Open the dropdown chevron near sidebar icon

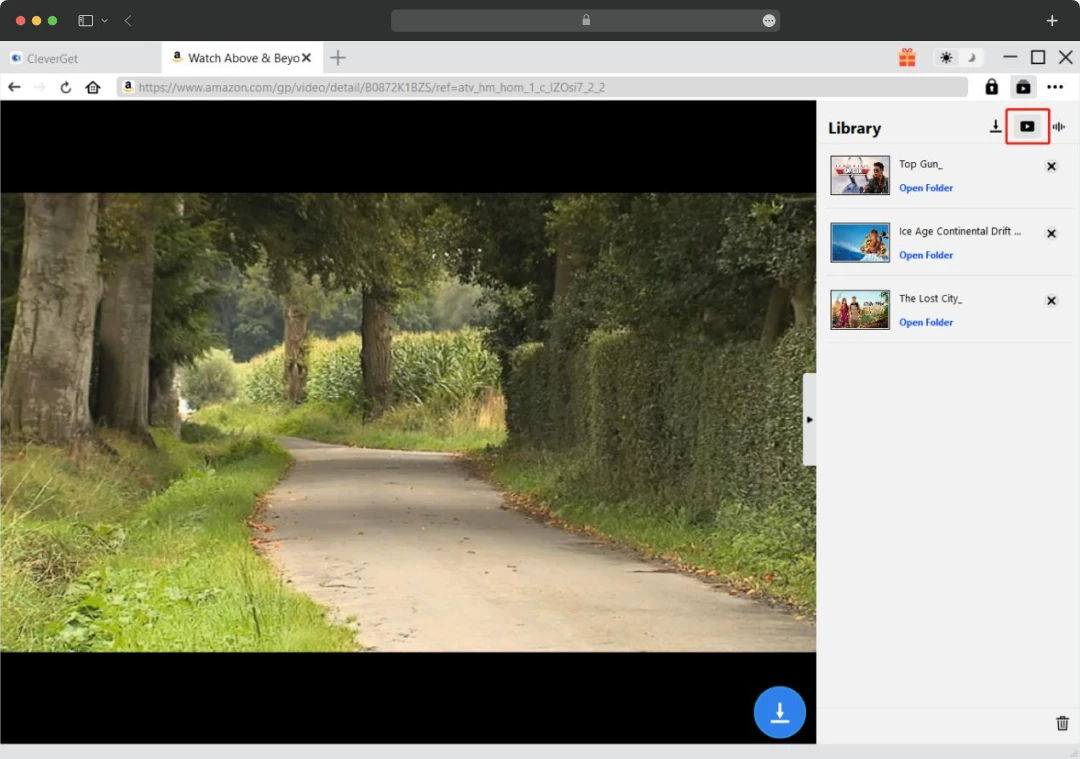(105, 20)
